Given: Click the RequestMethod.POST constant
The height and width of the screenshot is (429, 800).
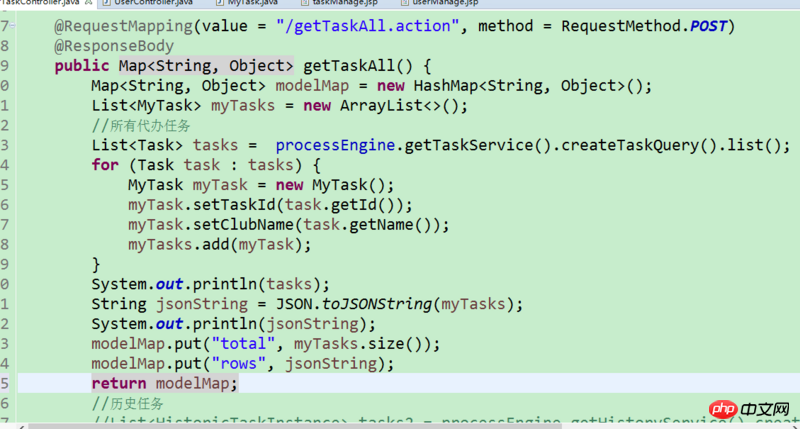Looking at the screenshot, I should click(x=644, y=26).
